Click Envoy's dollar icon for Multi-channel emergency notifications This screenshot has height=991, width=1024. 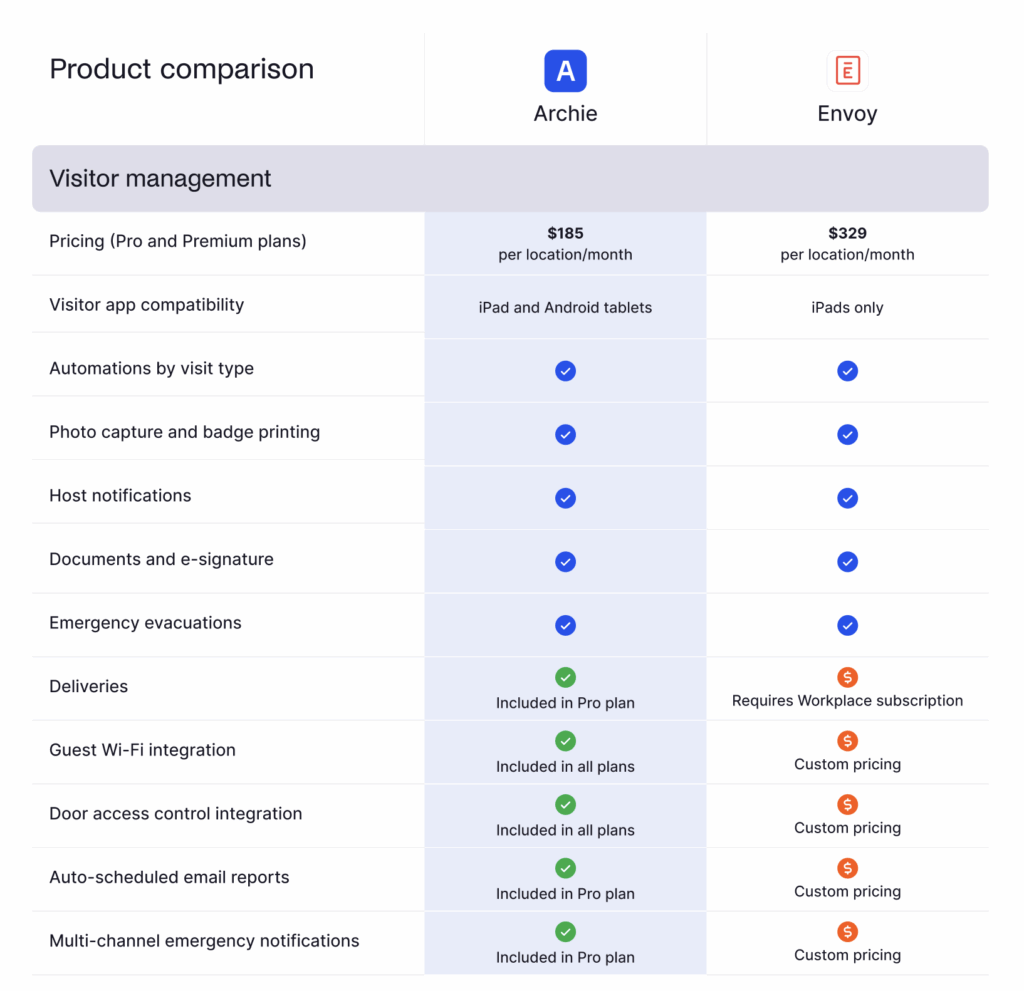(847, 932)
